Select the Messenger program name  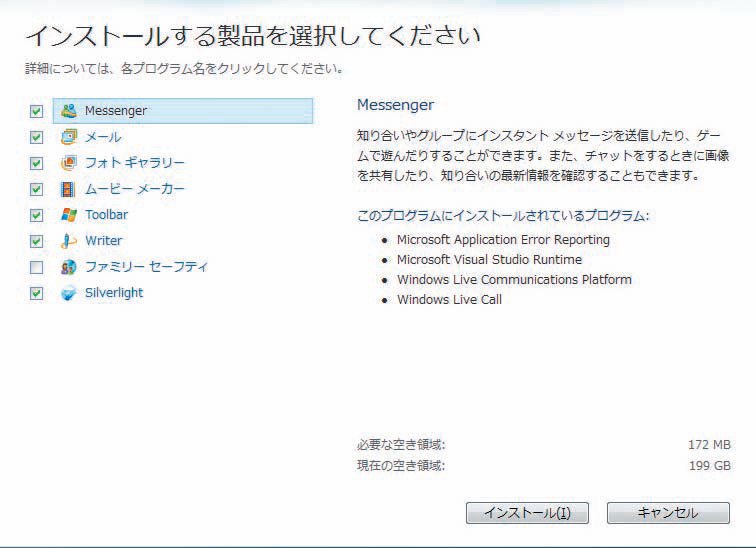point(116,111)
